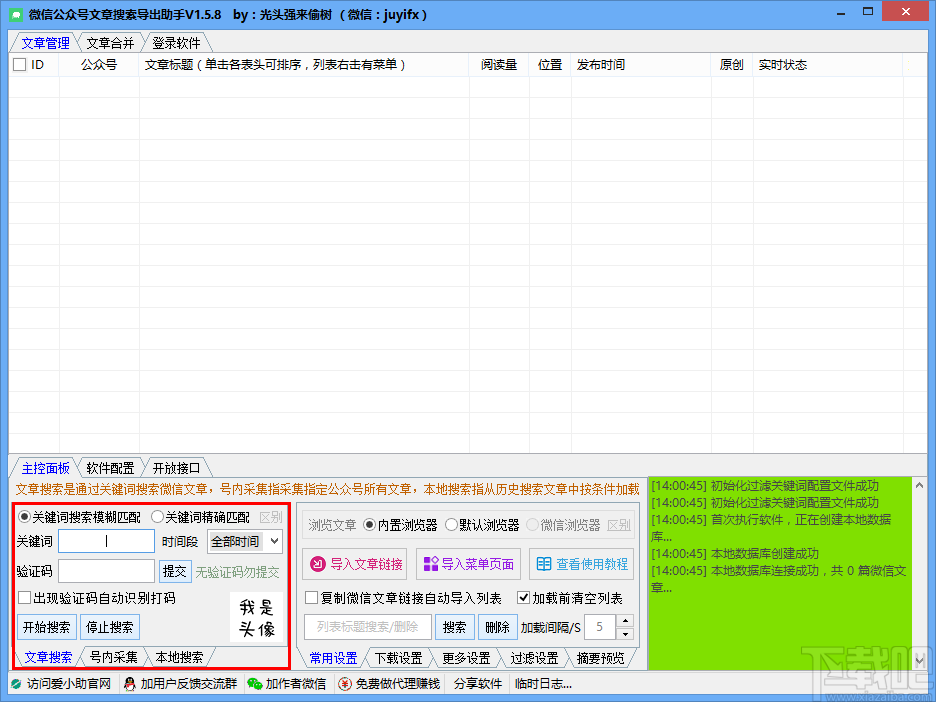This screenshot has height=702, width=936.
Task: Click the QQ penguin icon for 加用户反馈交流群
Action: tap(130, 684)
